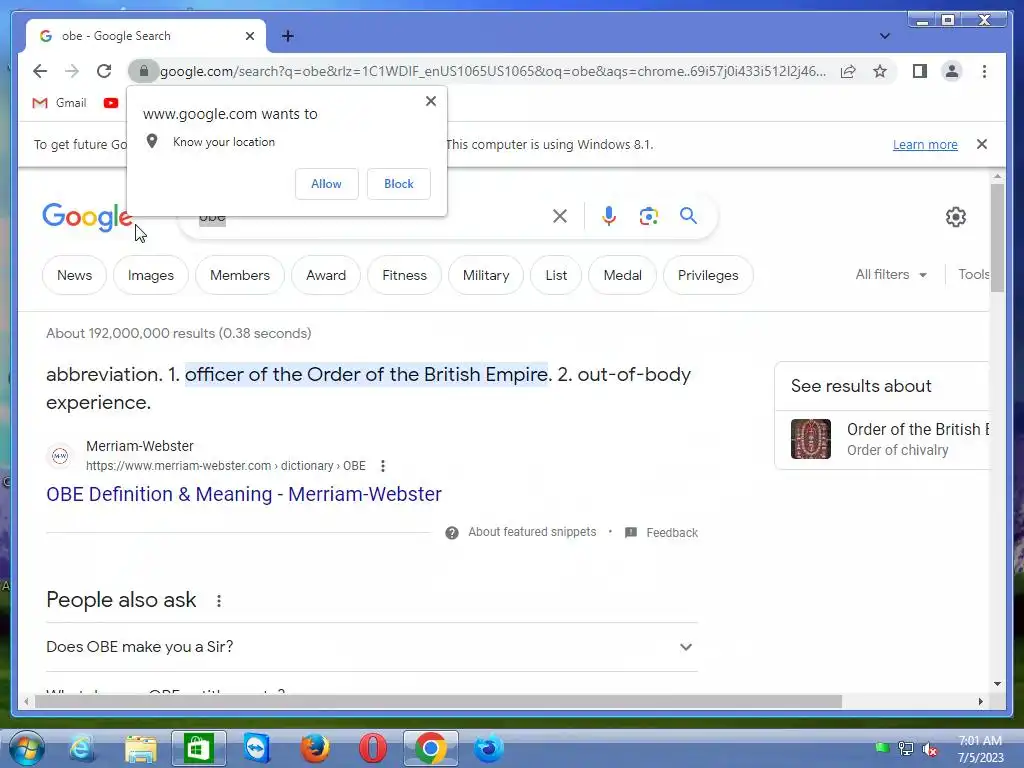
Task: Start voice search with microphone icon
Action: pos(609,216)
